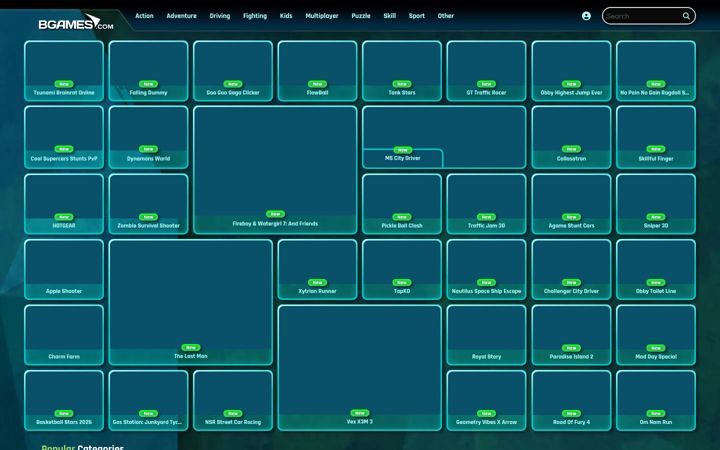
Task: Open Charm Farm game tile
Action: tap(64, 335)
